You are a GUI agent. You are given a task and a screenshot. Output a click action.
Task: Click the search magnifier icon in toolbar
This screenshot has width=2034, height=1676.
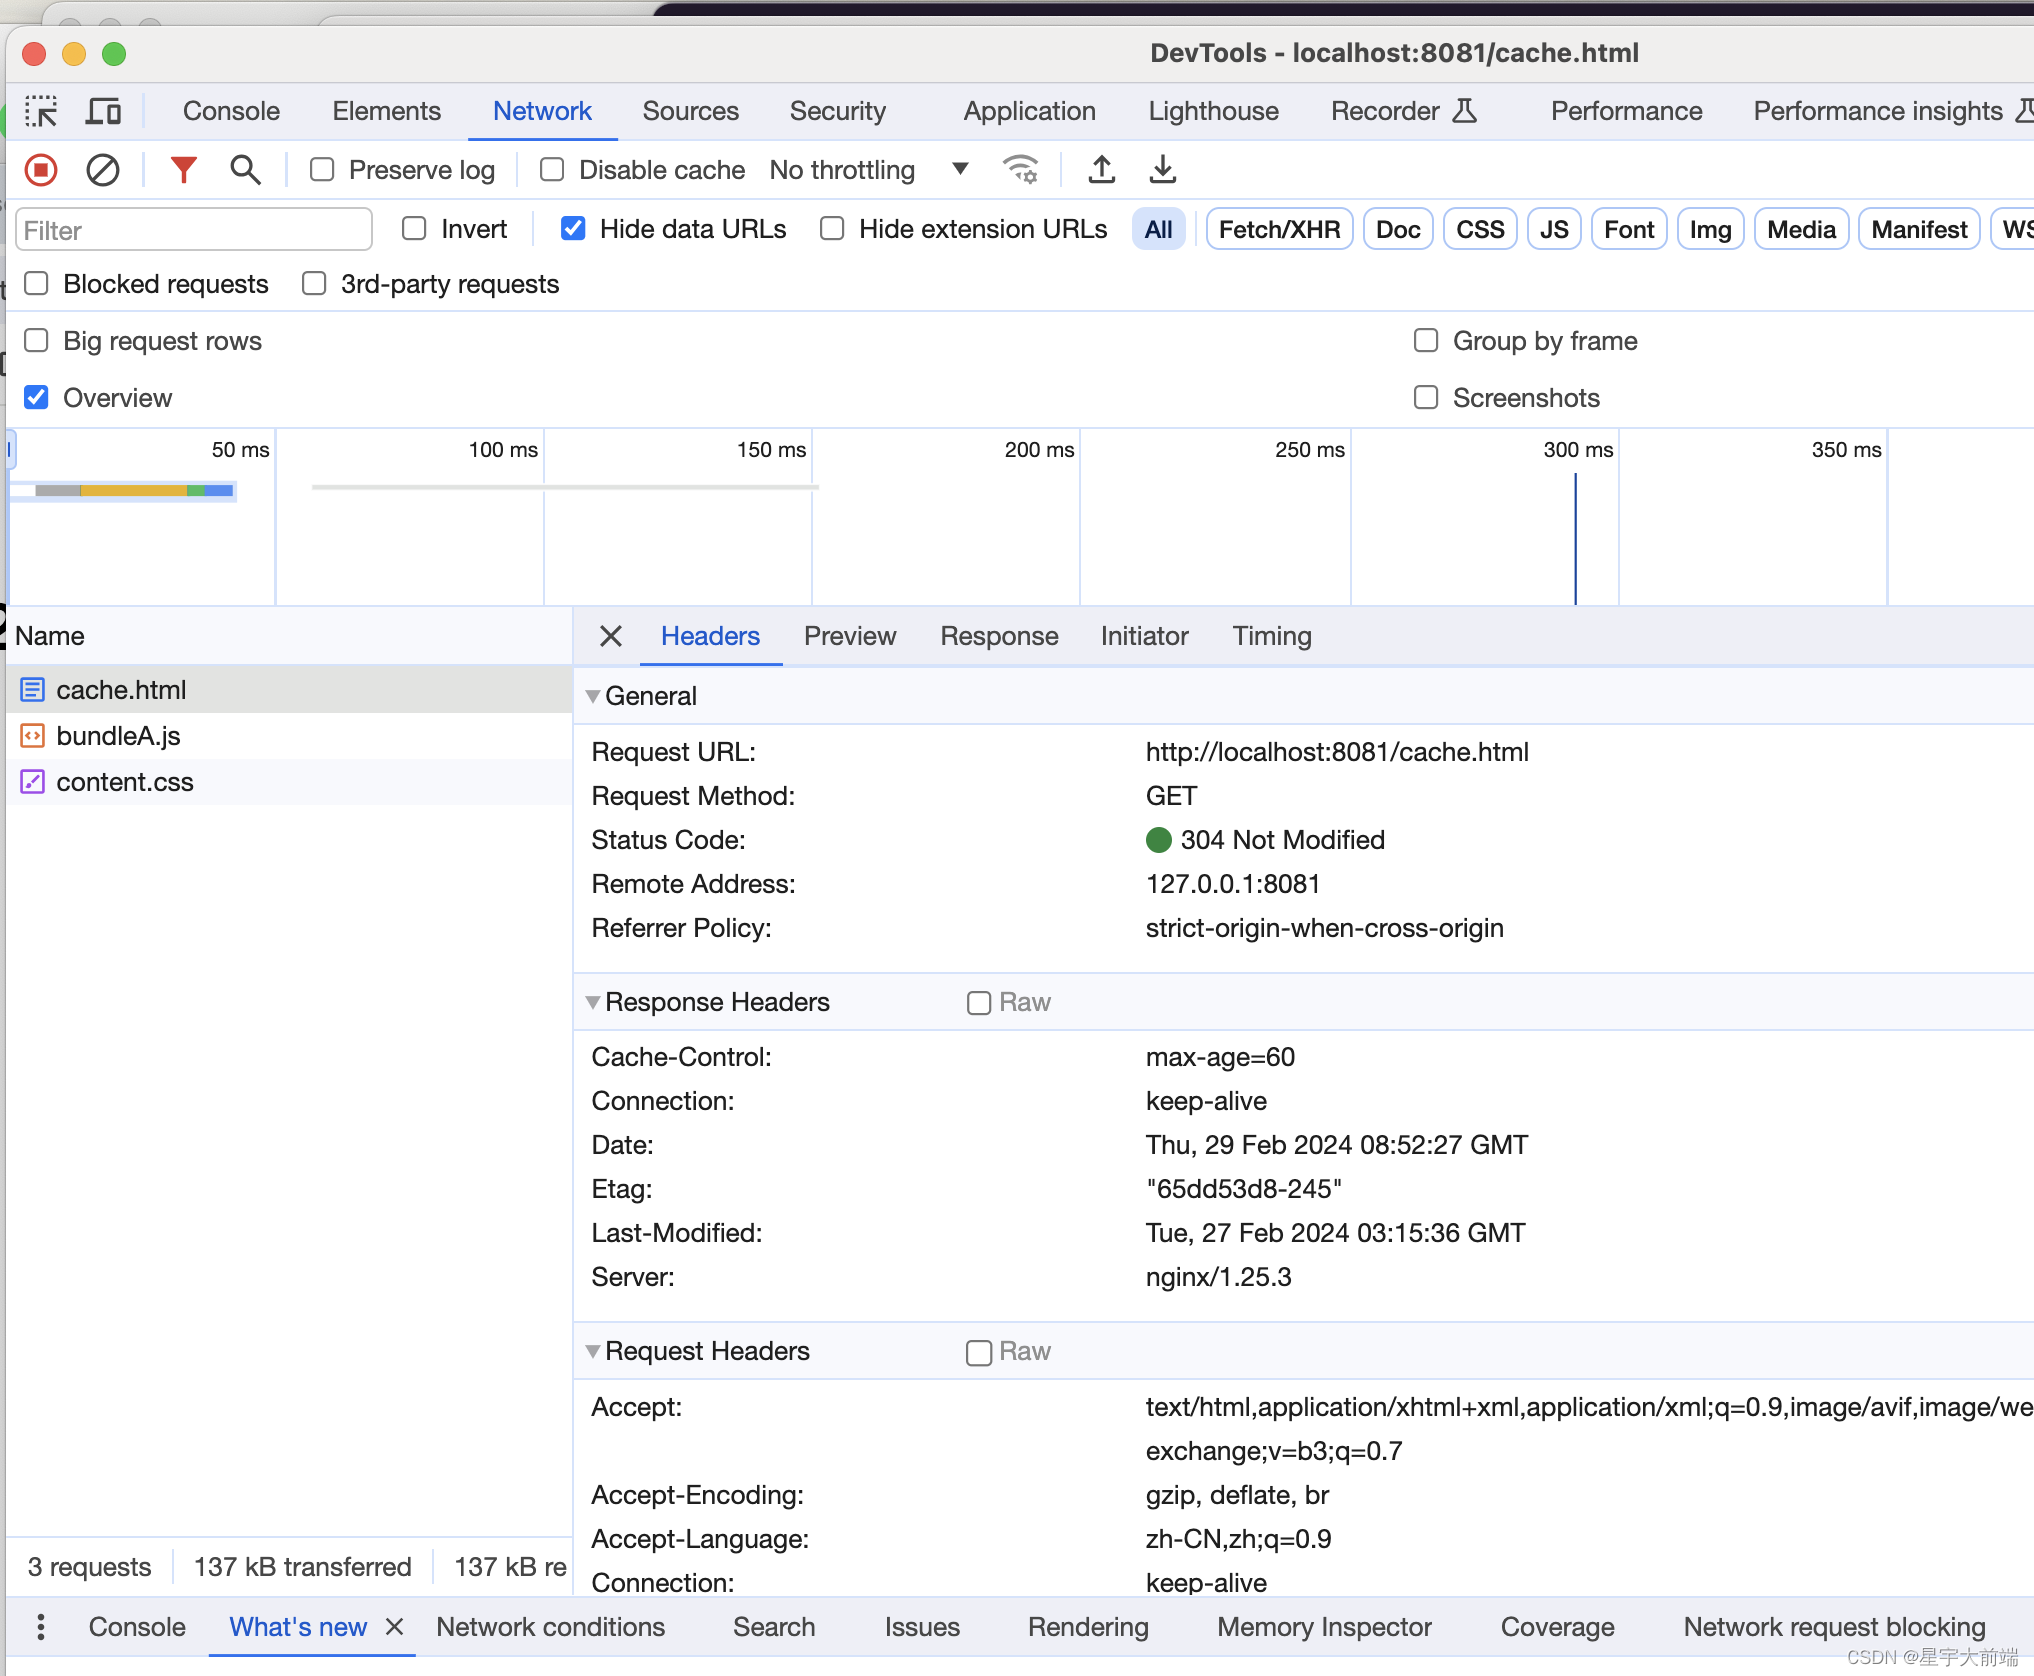pos(245,169)
